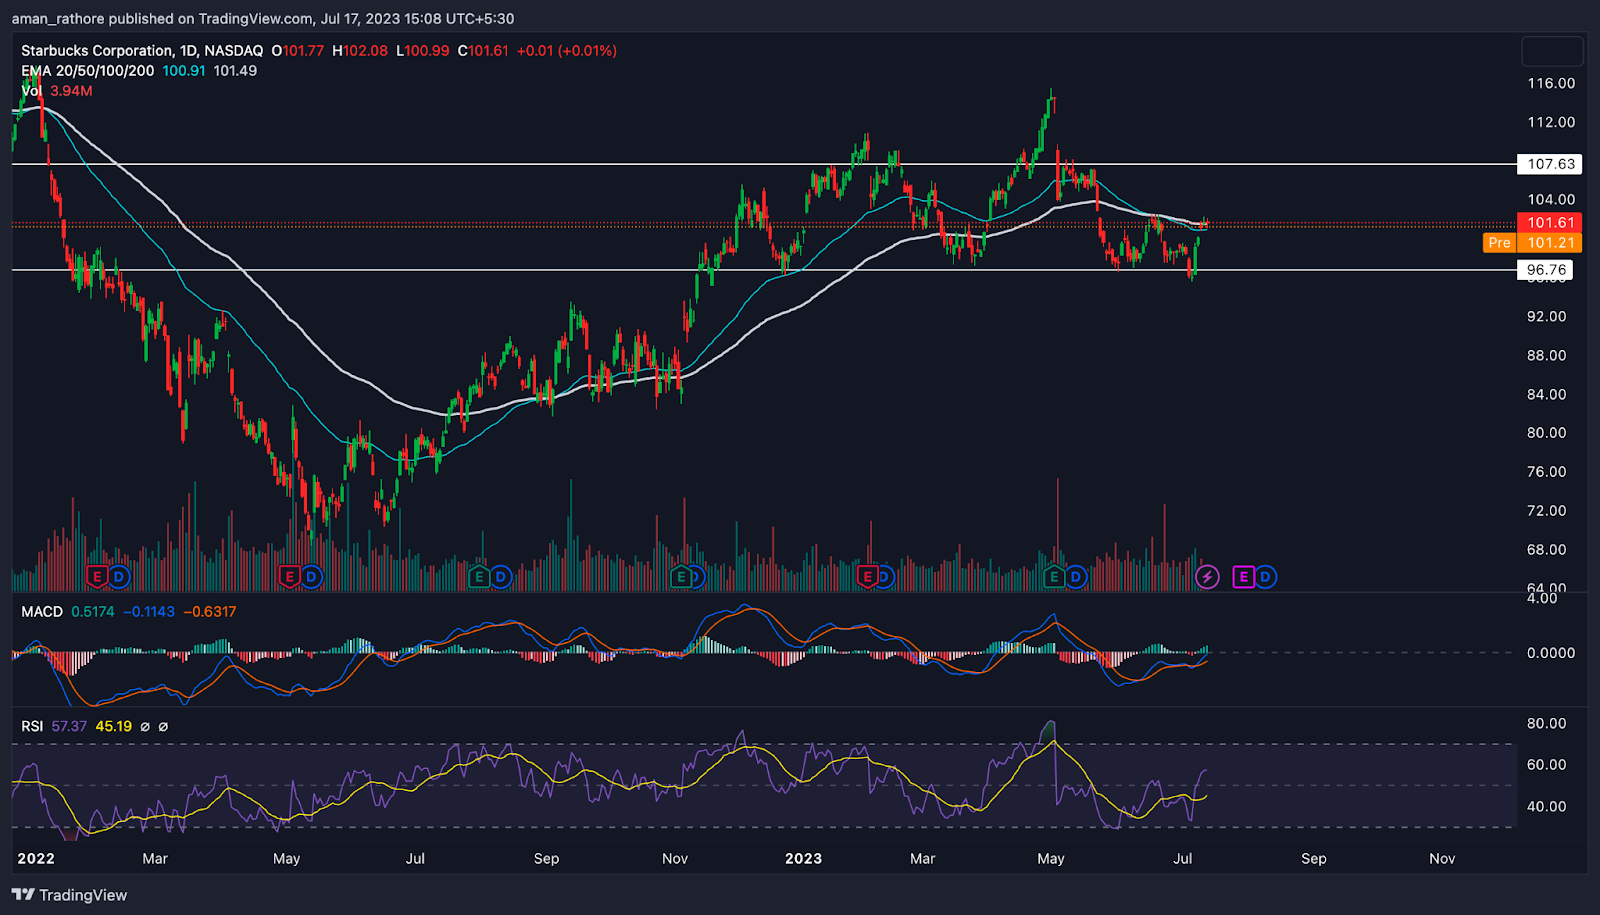Select the Vol 3.94M indicator legend
The height and width of the screenshot is (915, 1600).
pyautogui.click(x=57, y=91)
